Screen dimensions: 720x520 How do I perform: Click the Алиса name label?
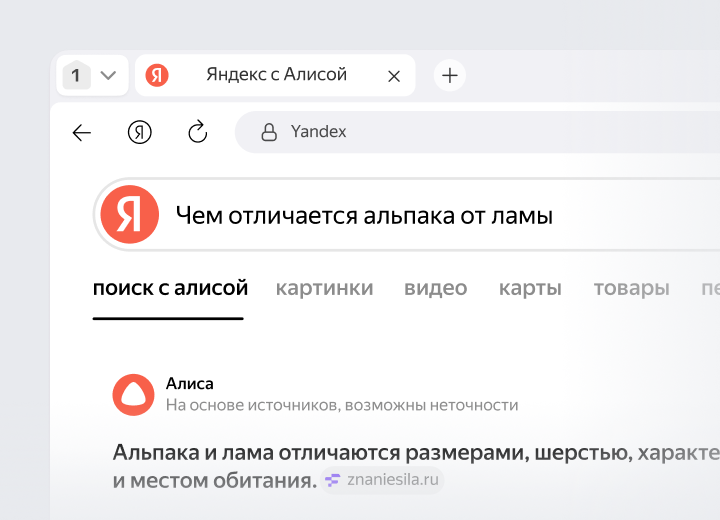point(190,384)
